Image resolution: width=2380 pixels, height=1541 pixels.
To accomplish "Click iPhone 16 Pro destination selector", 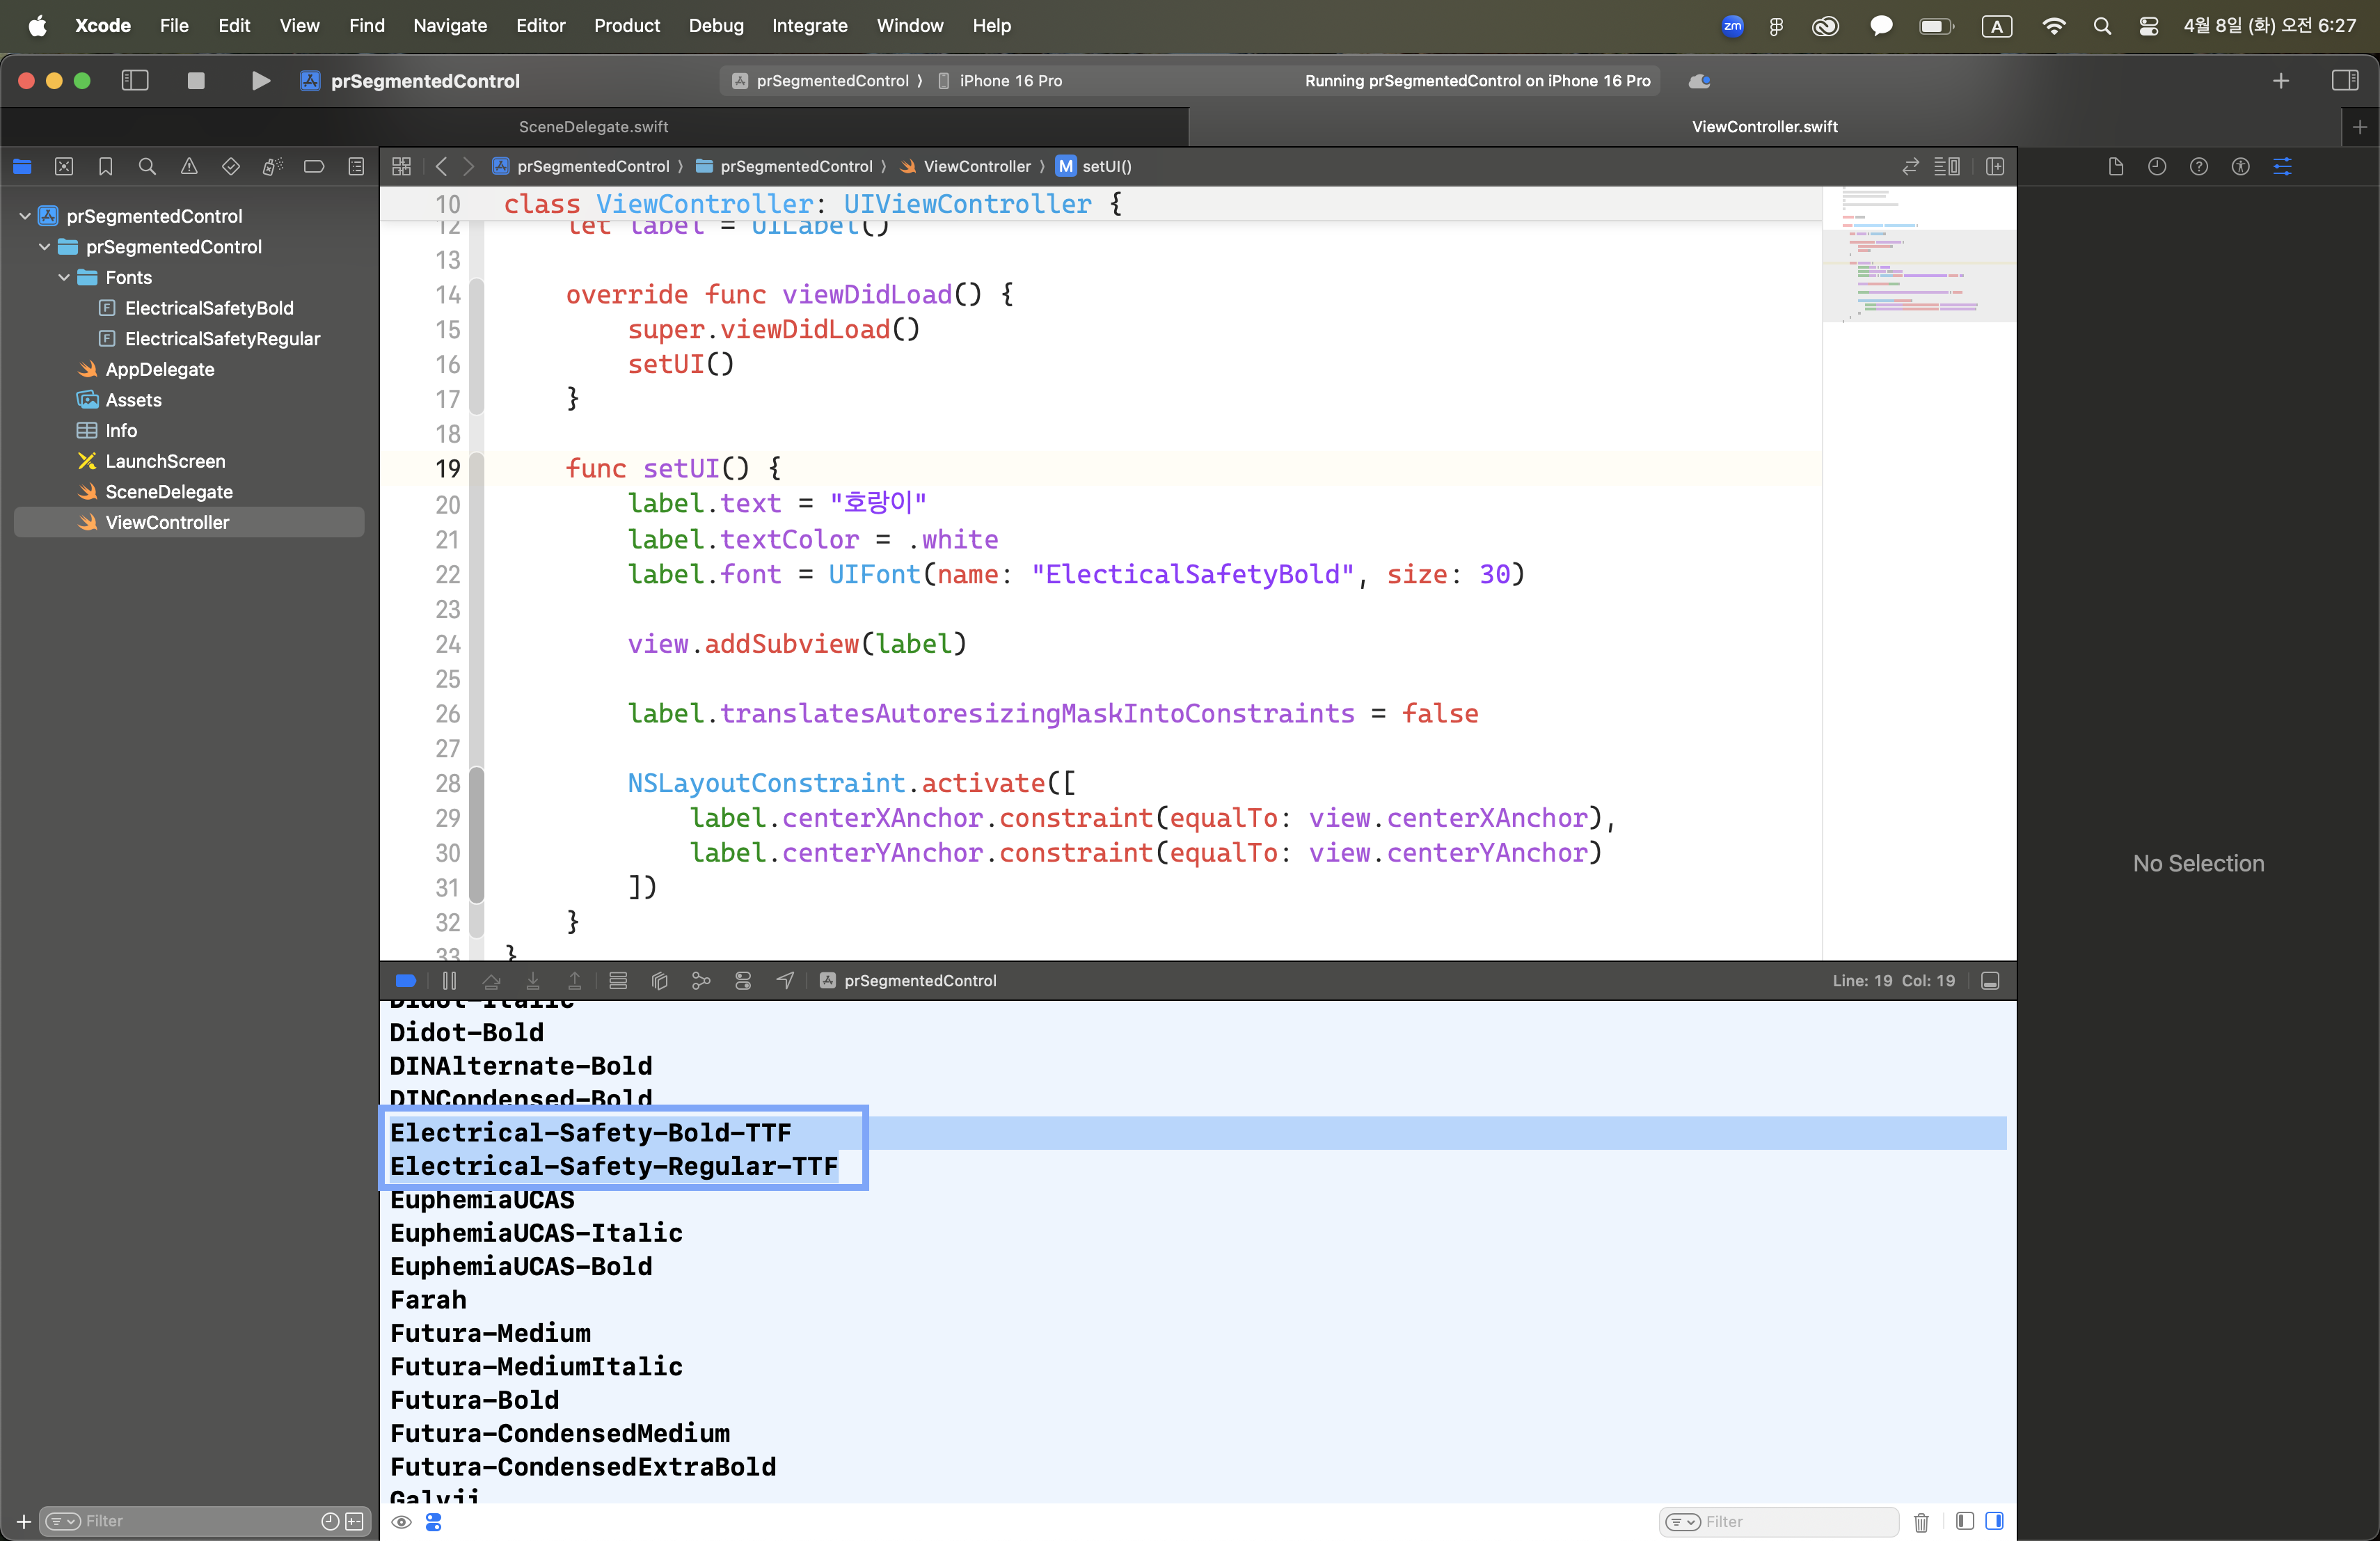I will 1010,80.
